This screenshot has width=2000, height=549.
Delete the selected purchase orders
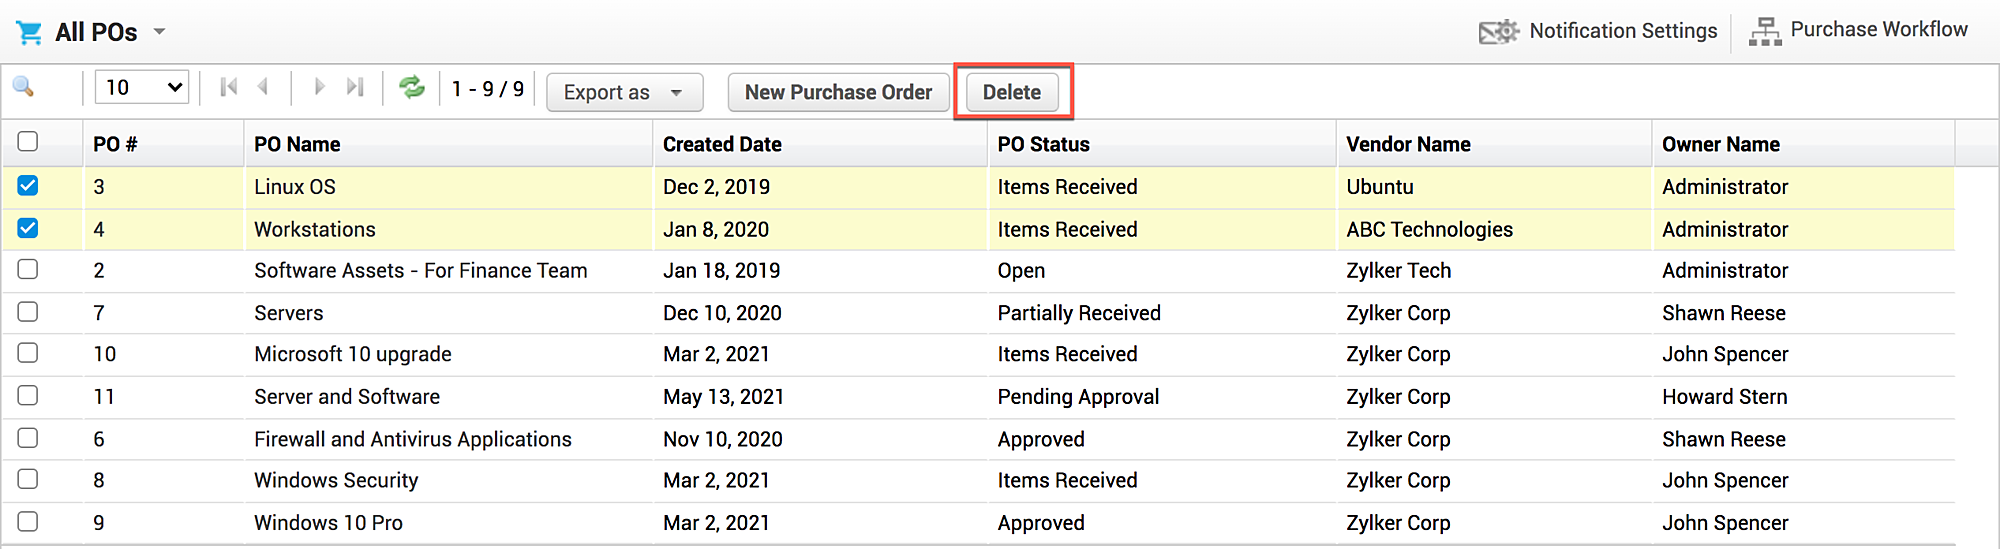pos(1011,92)
